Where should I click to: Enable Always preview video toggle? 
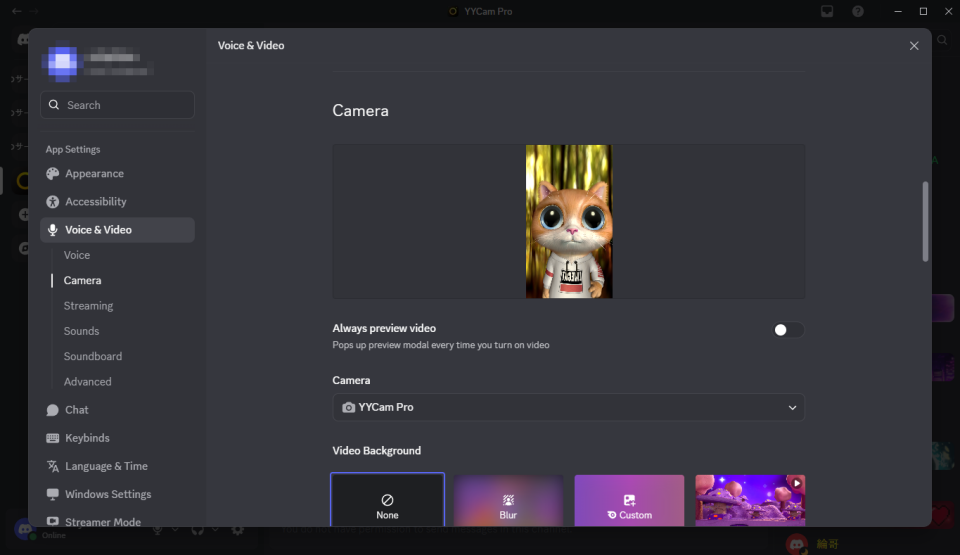coord(787,330)
